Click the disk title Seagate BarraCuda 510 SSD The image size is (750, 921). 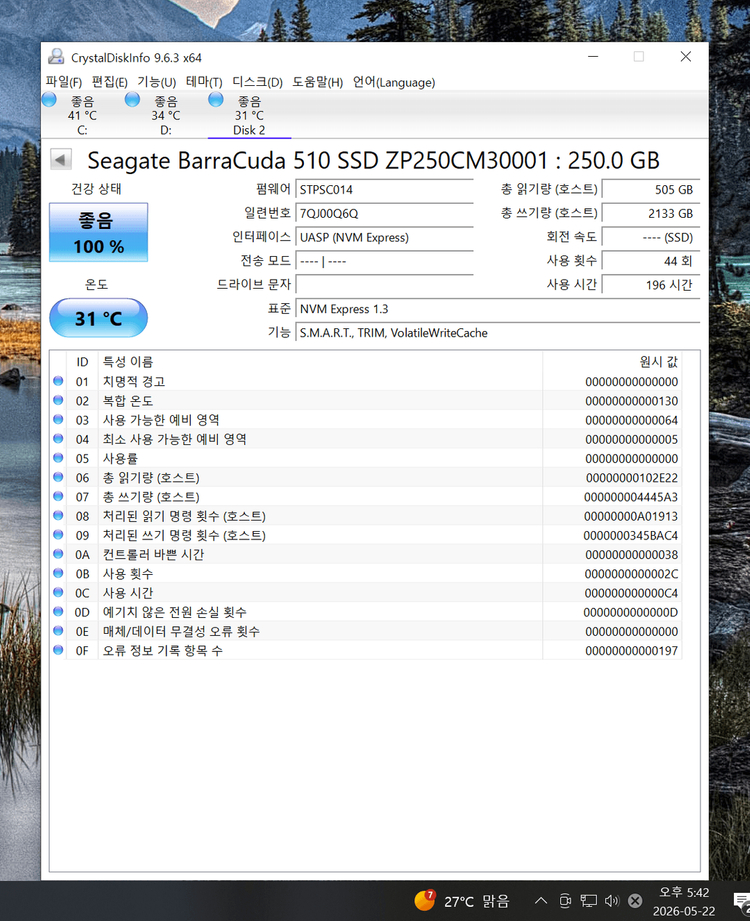[374, 160]
